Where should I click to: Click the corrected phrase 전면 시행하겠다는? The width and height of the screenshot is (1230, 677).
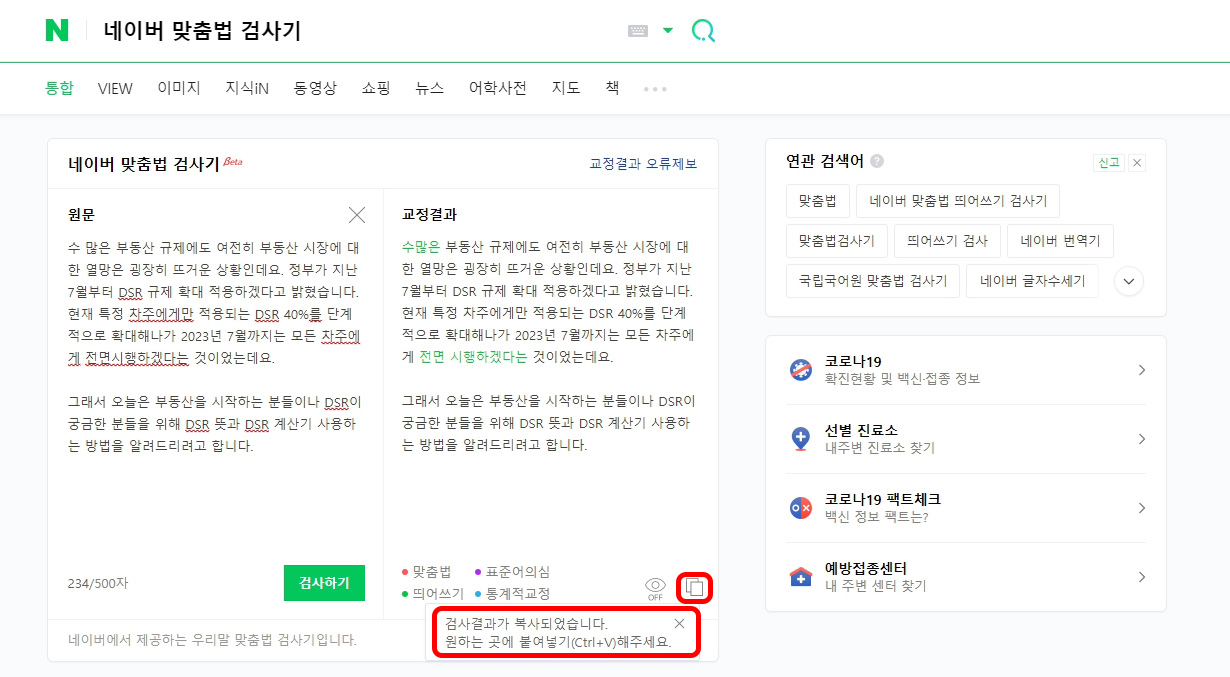click(473, 357)
